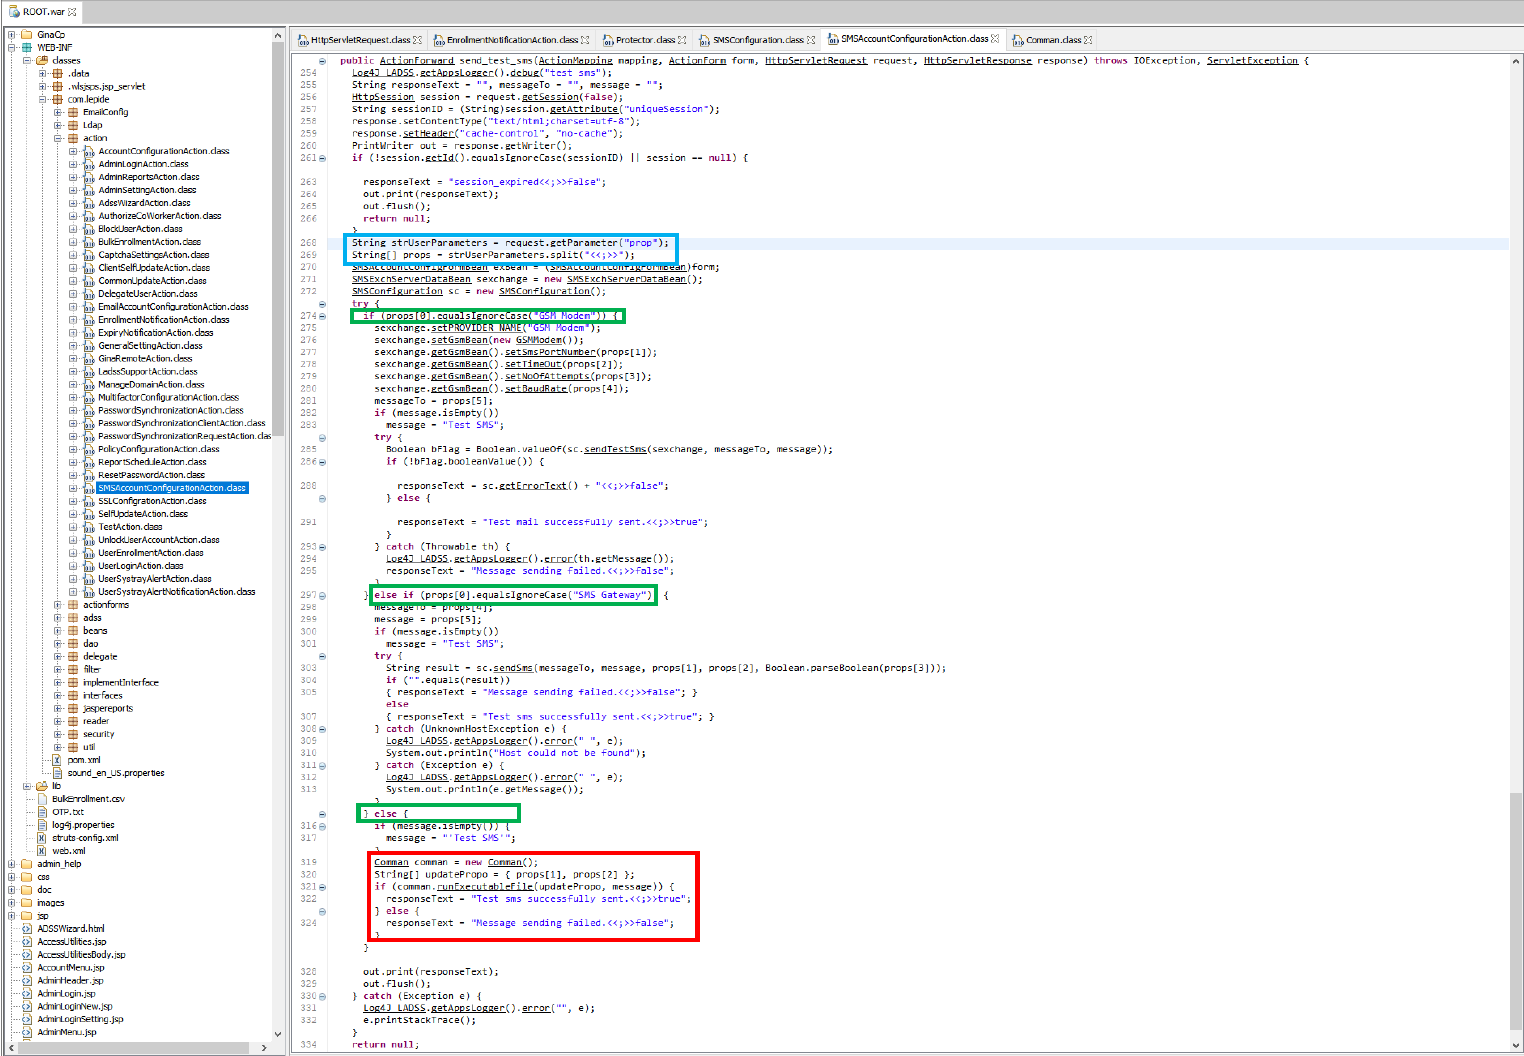1524x1056 pixels.
Task: Switch to the EnrollmentNotificationAction.class tab
Action: click(x=512, y=40)
